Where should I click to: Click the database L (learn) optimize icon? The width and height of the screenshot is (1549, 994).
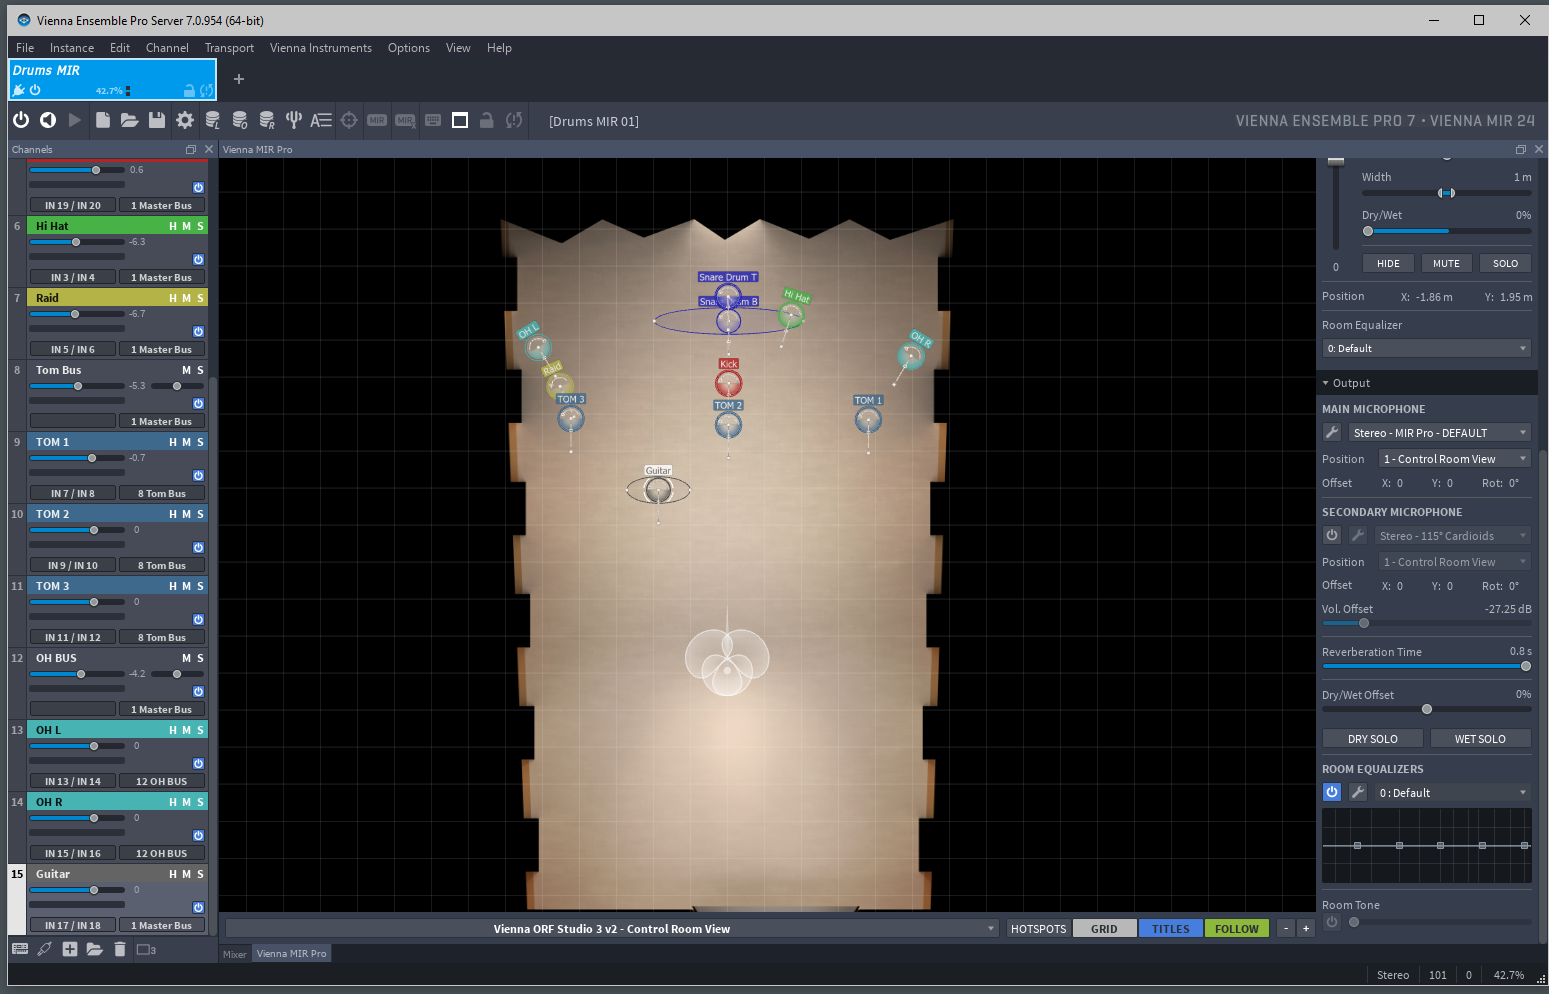(213, 120)
